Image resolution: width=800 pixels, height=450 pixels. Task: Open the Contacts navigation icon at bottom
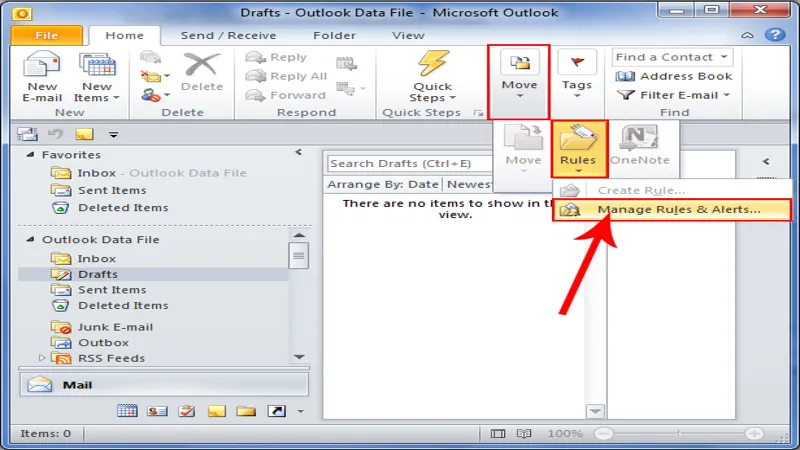[x=157, y=411]
